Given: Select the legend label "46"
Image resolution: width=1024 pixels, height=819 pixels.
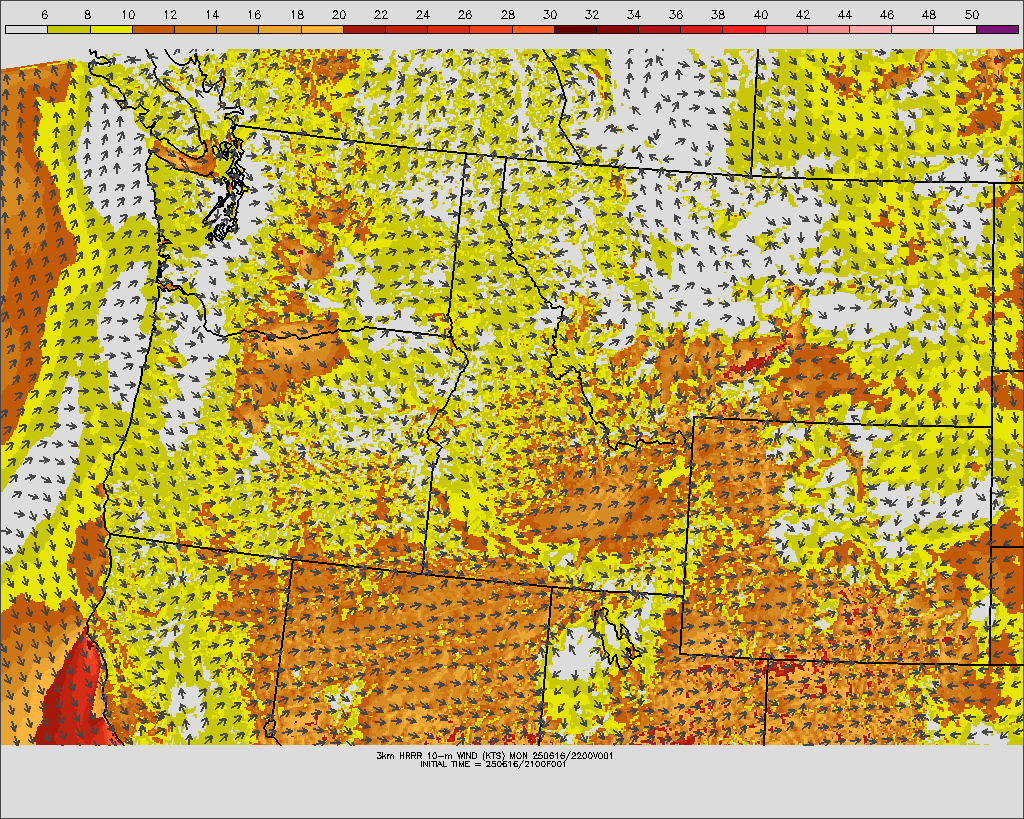Looking at the screenshot, I should pyautogui.click(x=887, y=14).
